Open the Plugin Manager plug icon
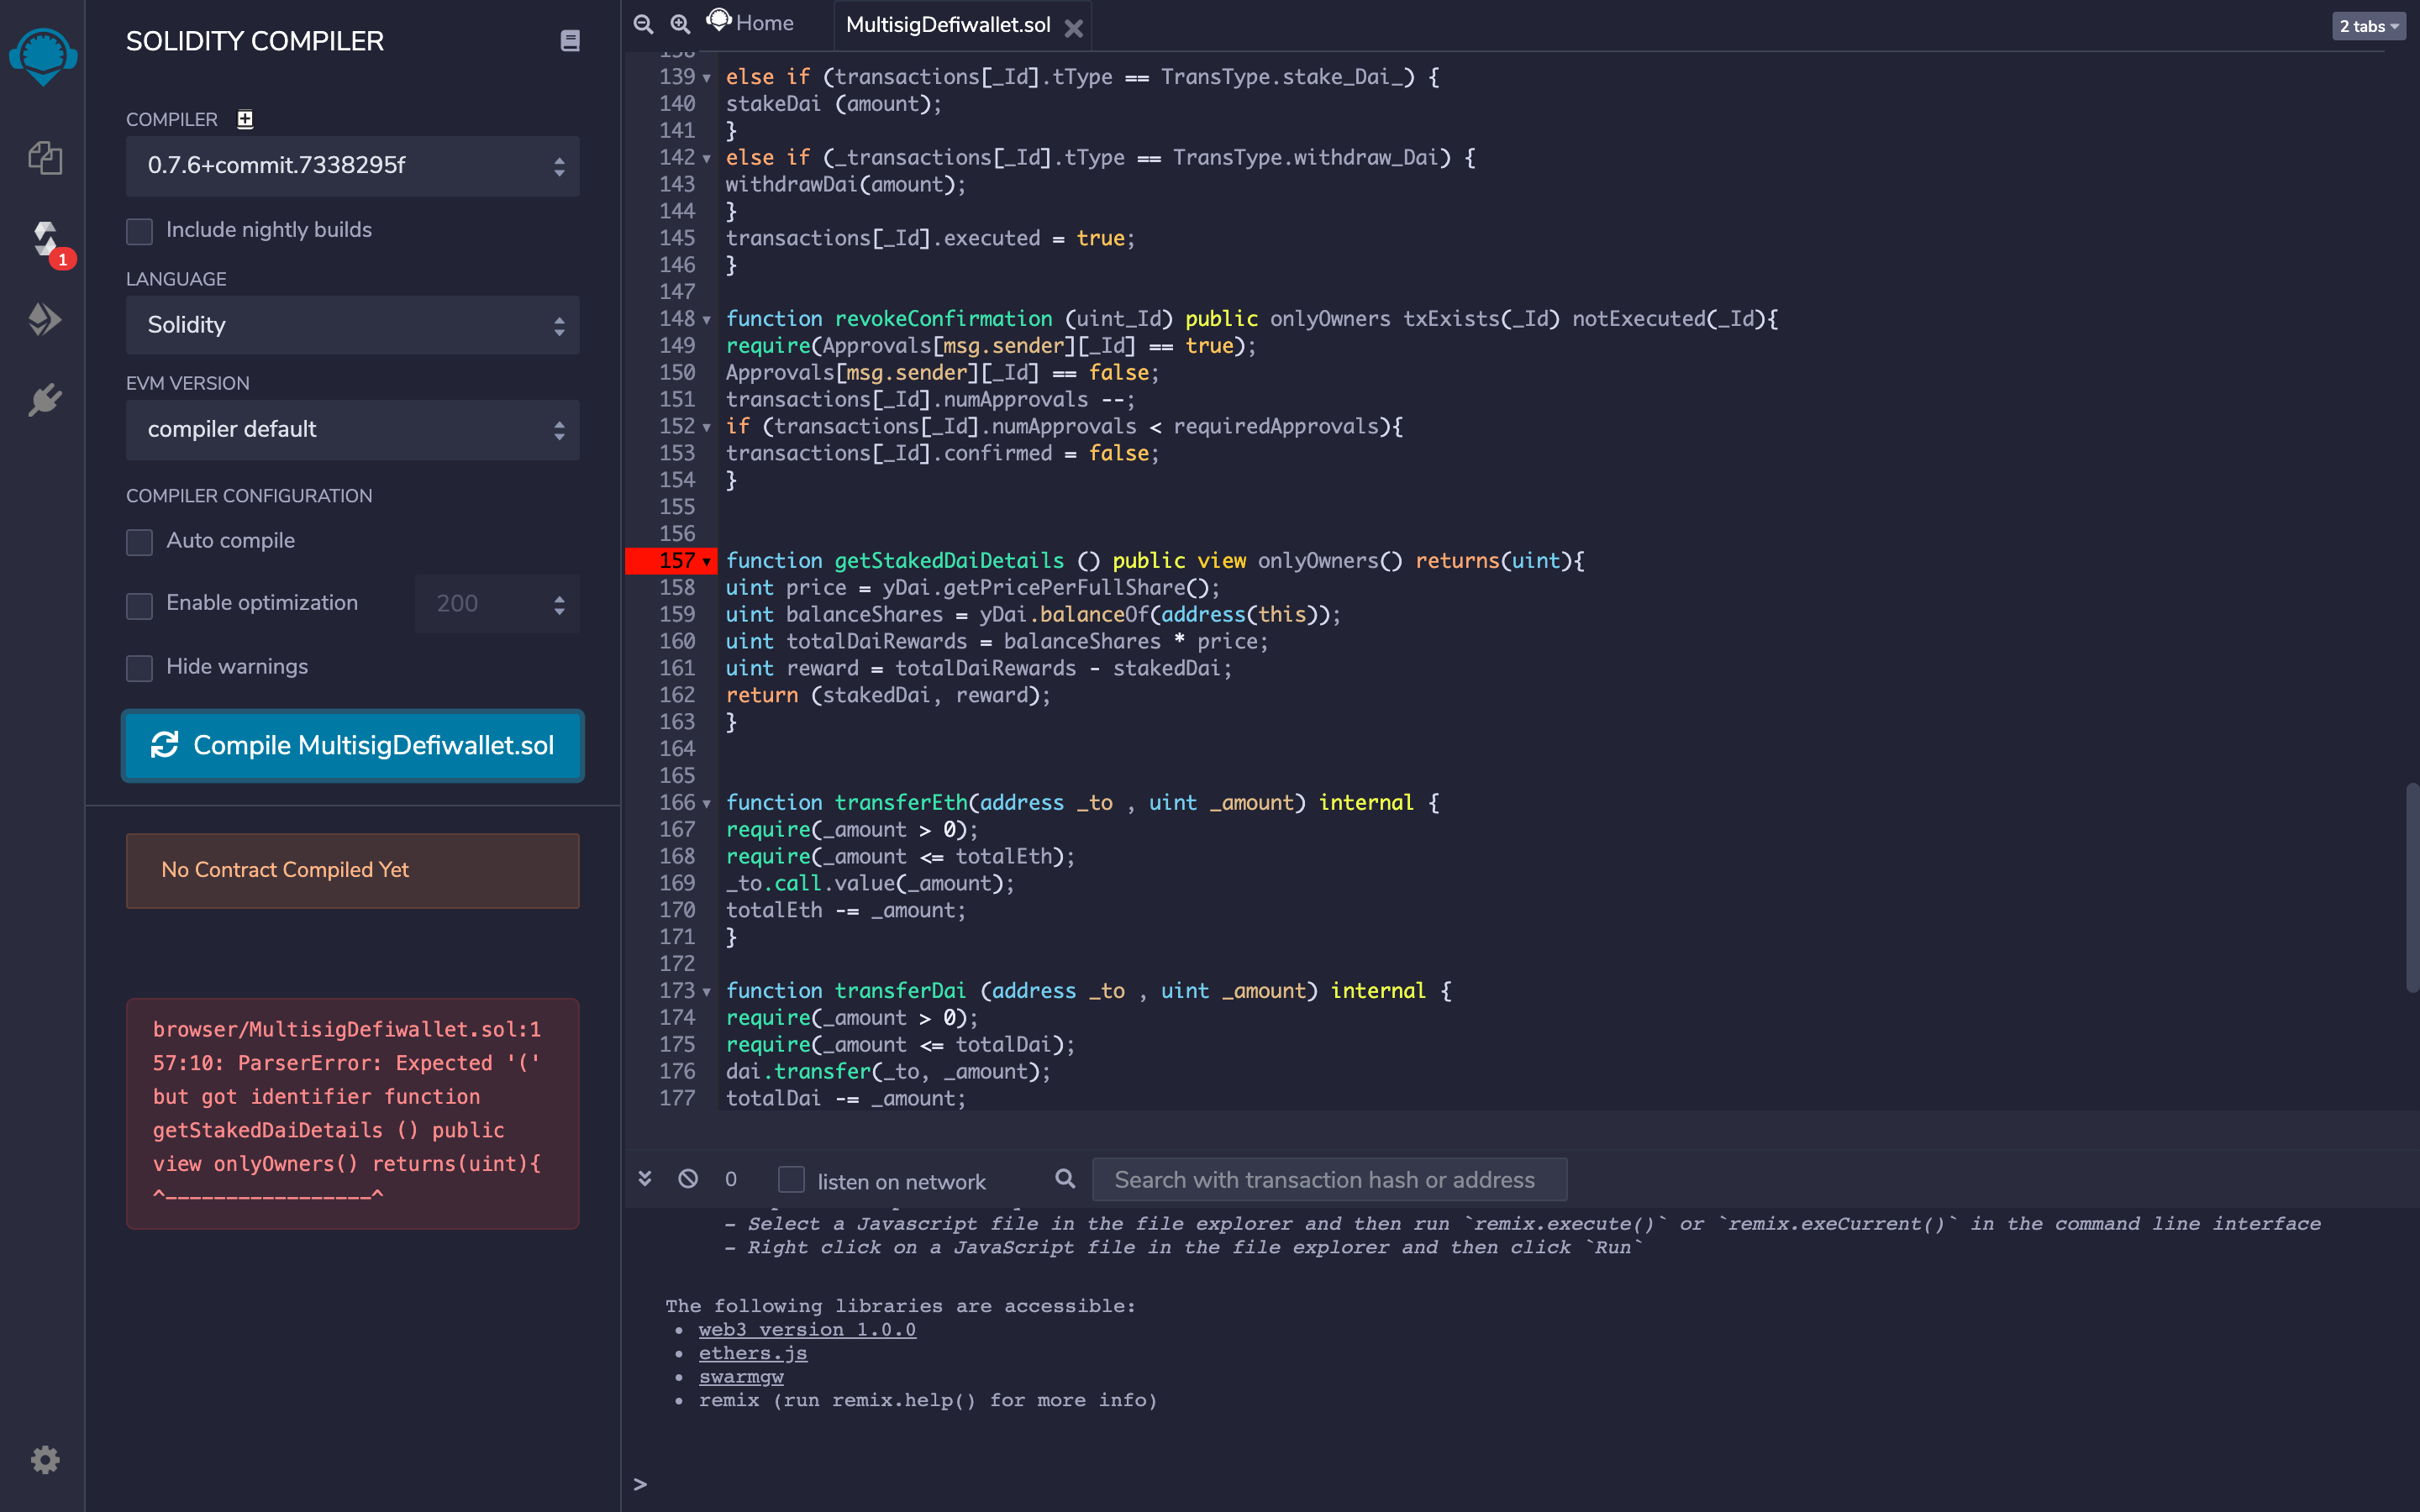This screenshot has height=1512, width=2420. click(45, 401)
